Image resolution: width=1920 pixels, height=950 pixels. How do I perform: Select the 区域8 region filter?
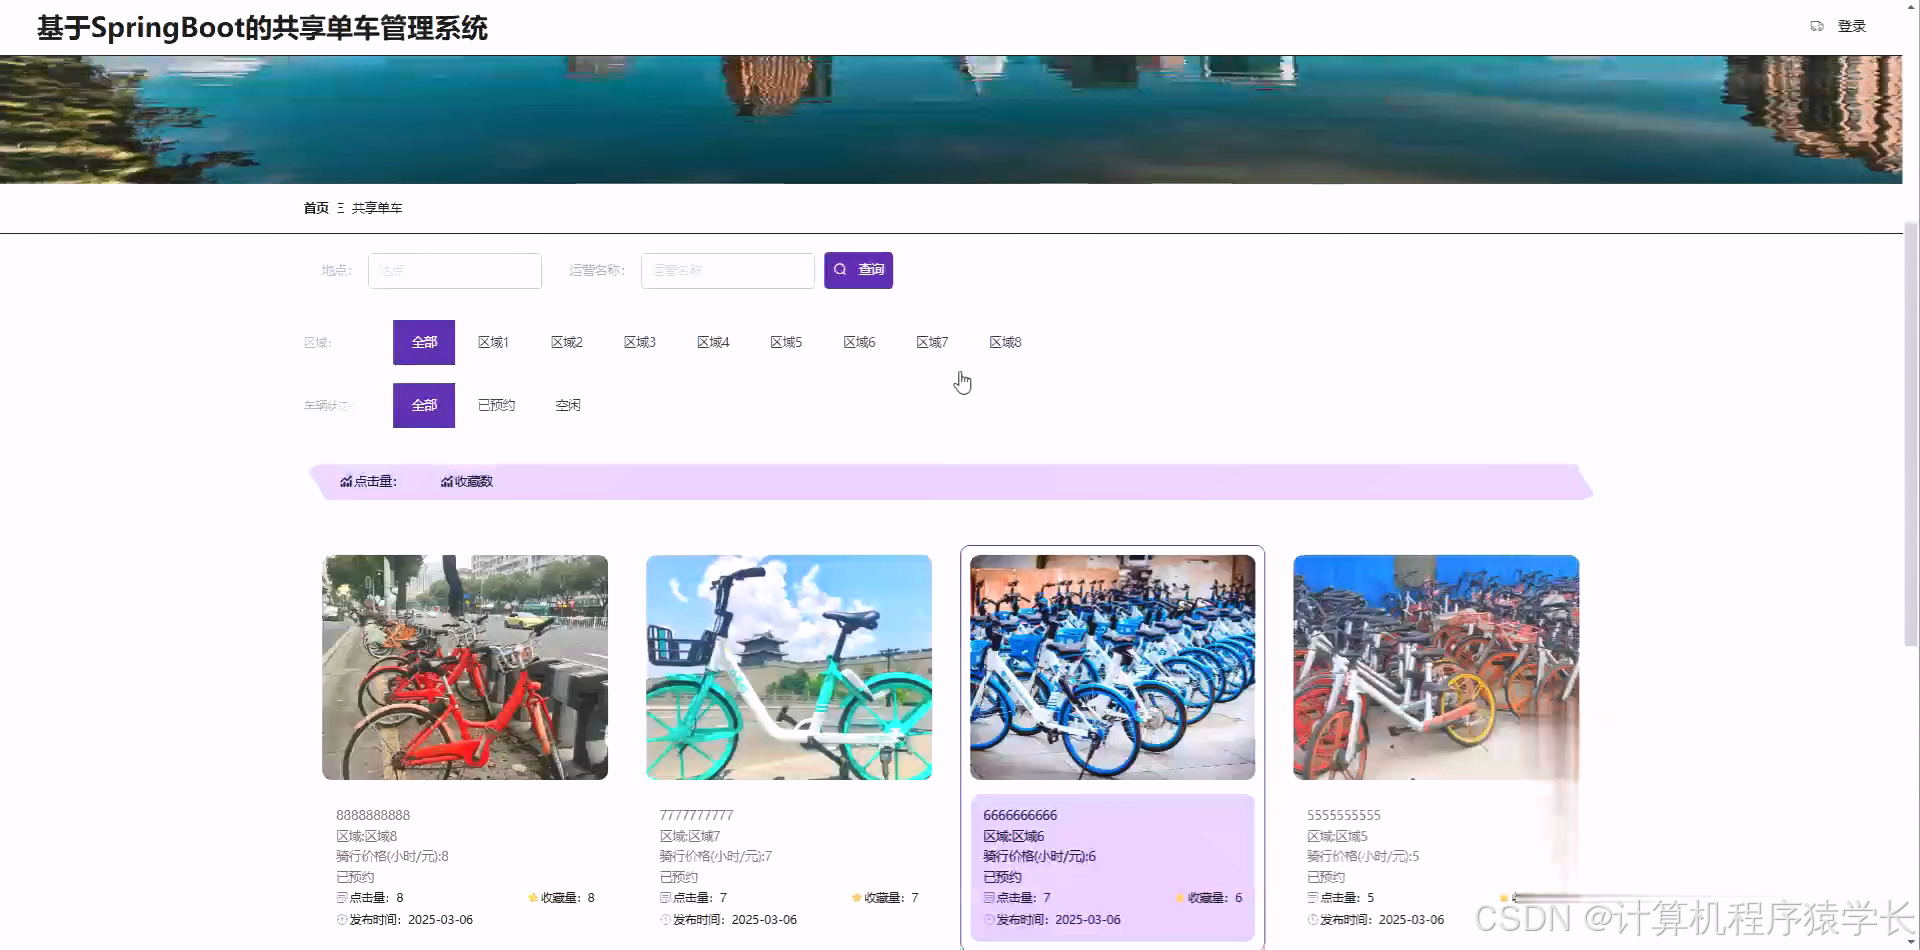pos(1005,341)
